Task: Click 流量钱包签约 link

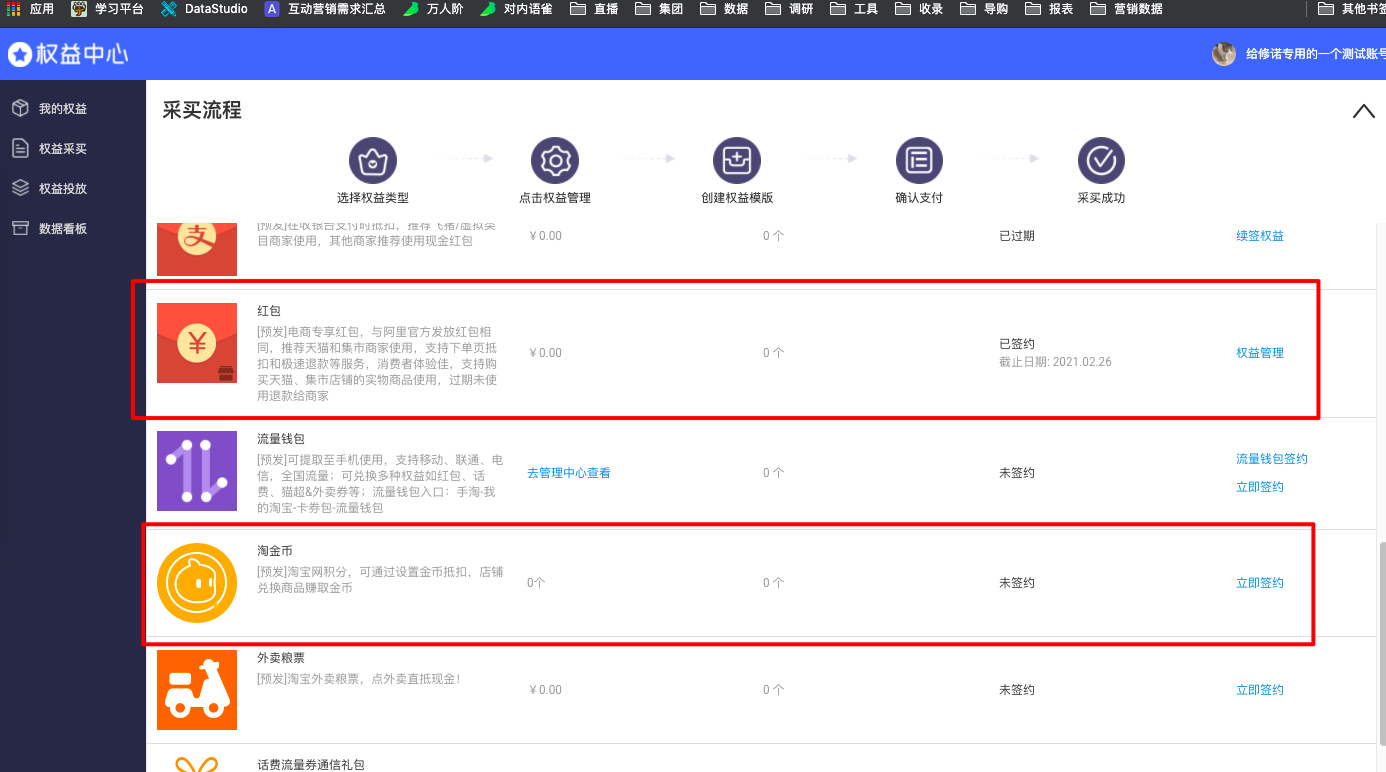Action: click(x=1271, y=459)
